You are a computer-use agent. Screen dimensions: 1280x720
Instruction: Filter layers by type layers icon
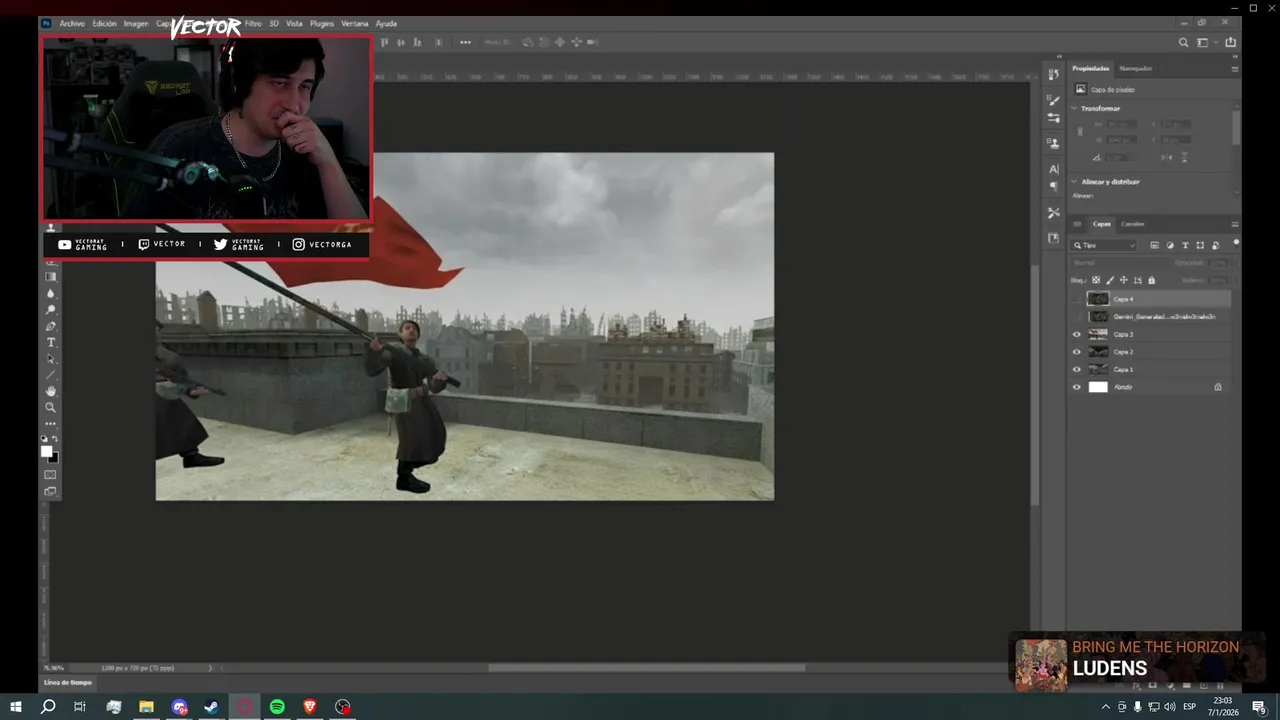(x=1185, y=245)
